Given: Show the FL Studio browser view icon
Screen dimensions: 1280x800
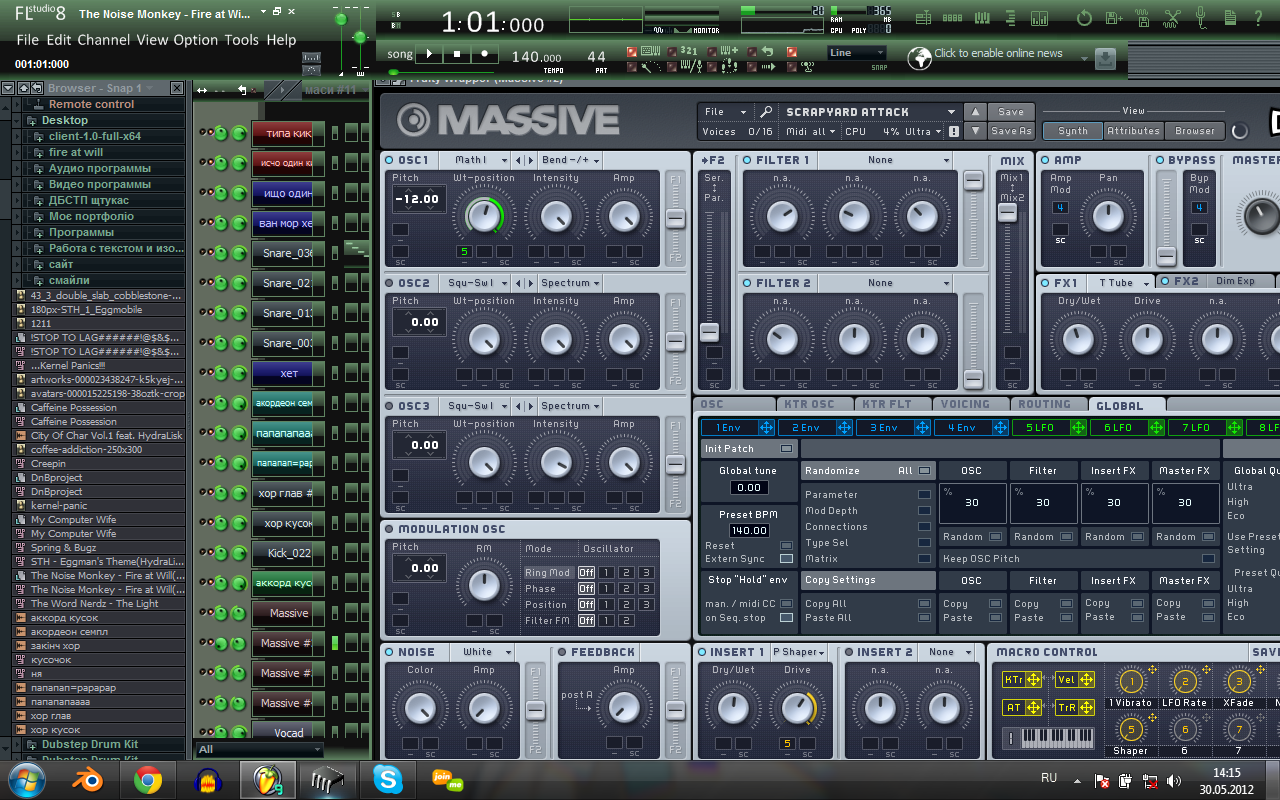Looking at the screenshot, I should pyautogui.click(x=1010, y=18).
